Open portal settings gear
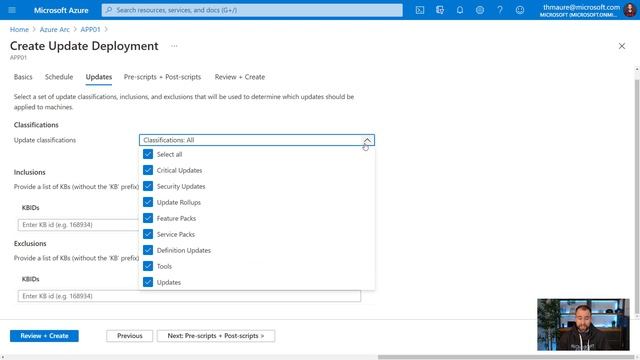Image resolution: width=640 pixels, height=360 pixels. click(480, 10)
